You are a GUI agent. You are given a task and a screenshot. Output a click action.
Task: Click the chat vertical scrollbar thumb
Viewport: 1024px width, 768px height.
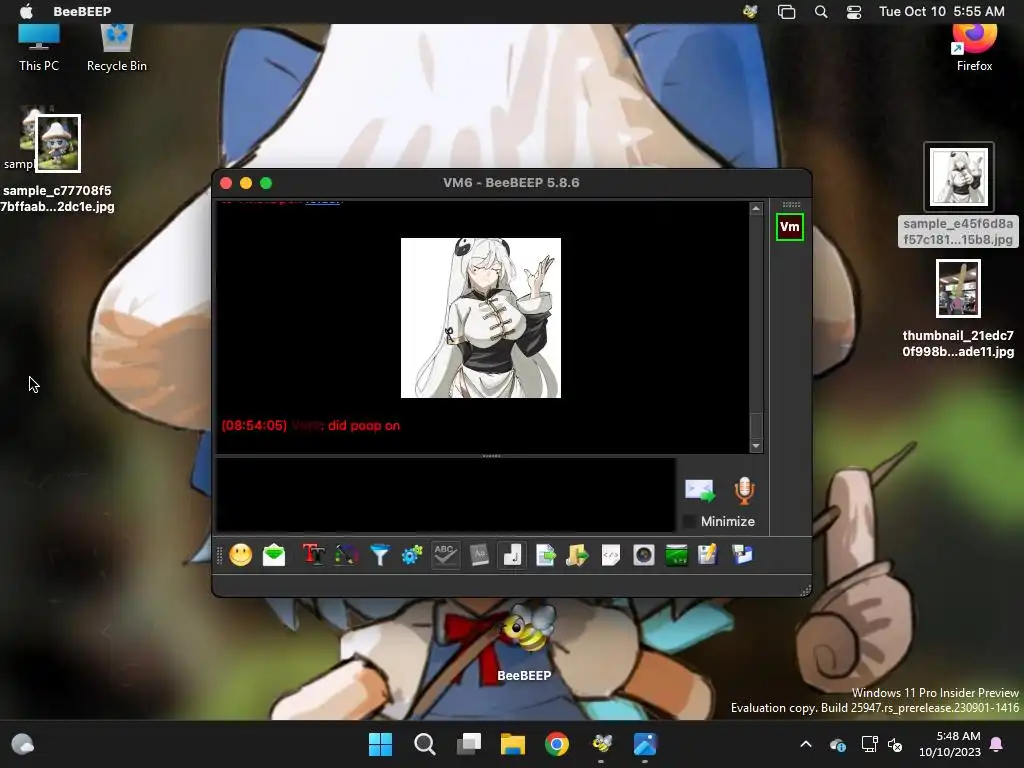(x=756, y=426)
